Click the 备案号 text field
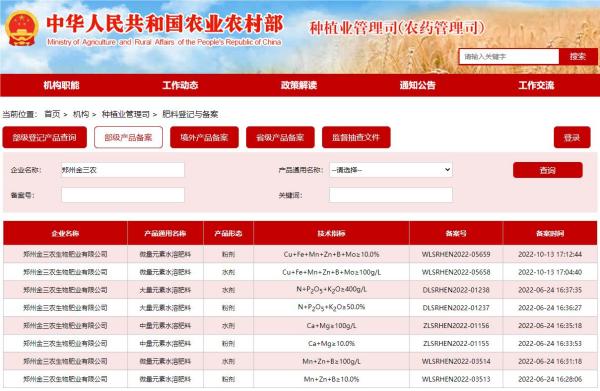The height and width of the screenshot is (391, 600). point(123,195)
